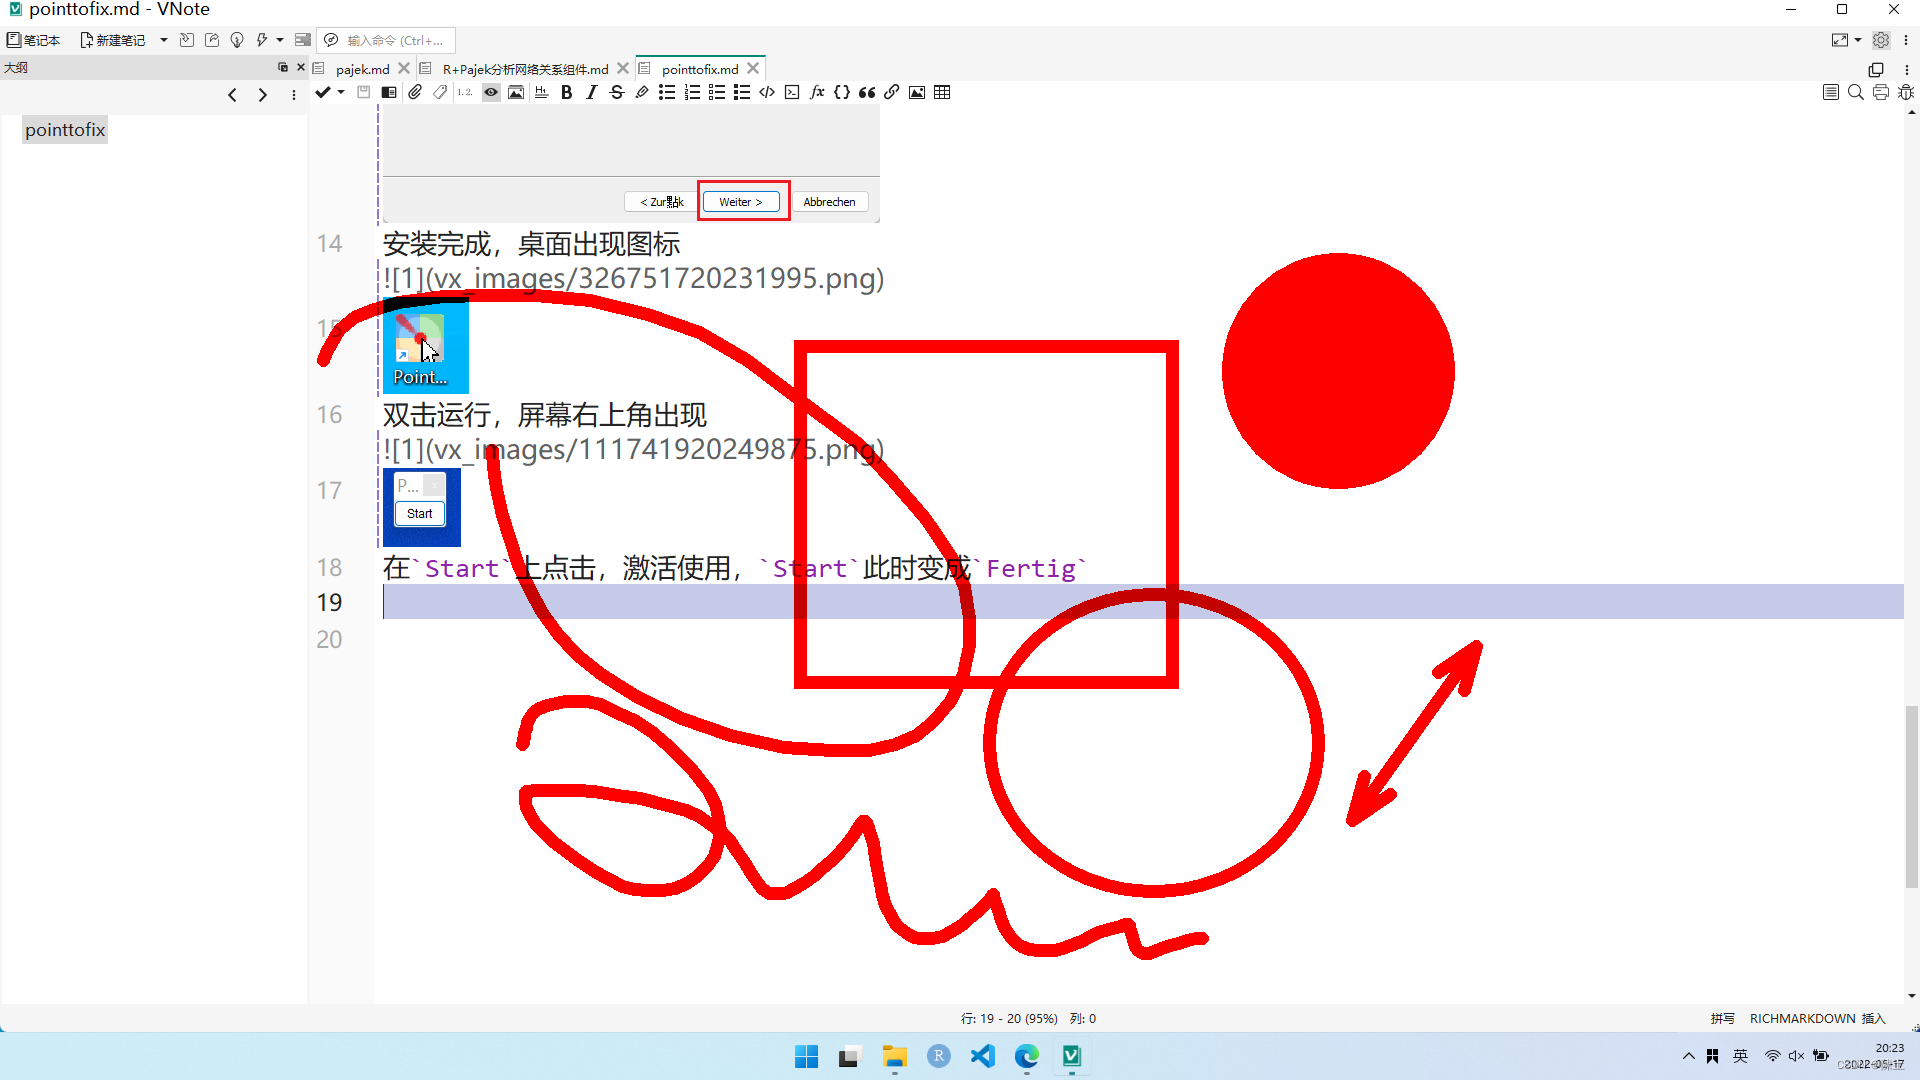Select pointtofix heading in outline panel
The width and height of the screenshot is (1920, 1080).
coord(65,130)
